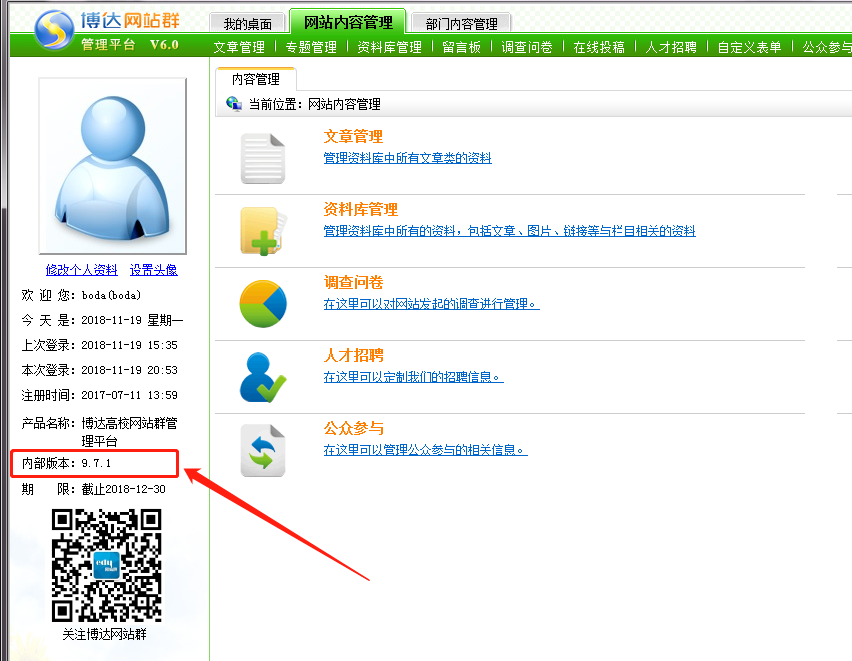
Task: Open 留言板 in the green menu bar
Action: coord(461,47)
